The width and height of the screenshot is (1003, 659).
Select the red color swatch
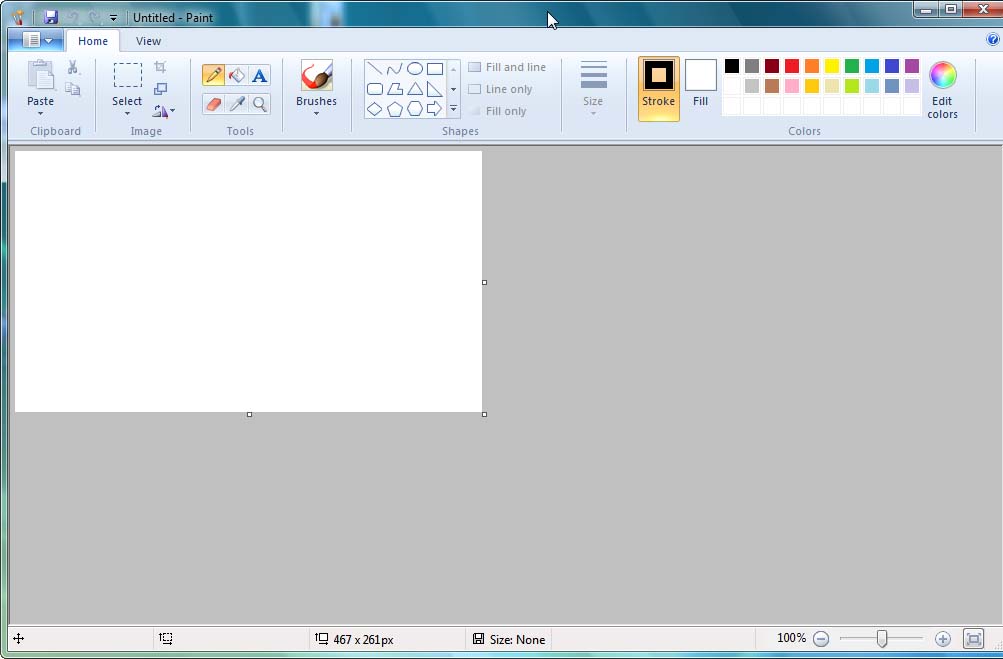pos(791,65)
